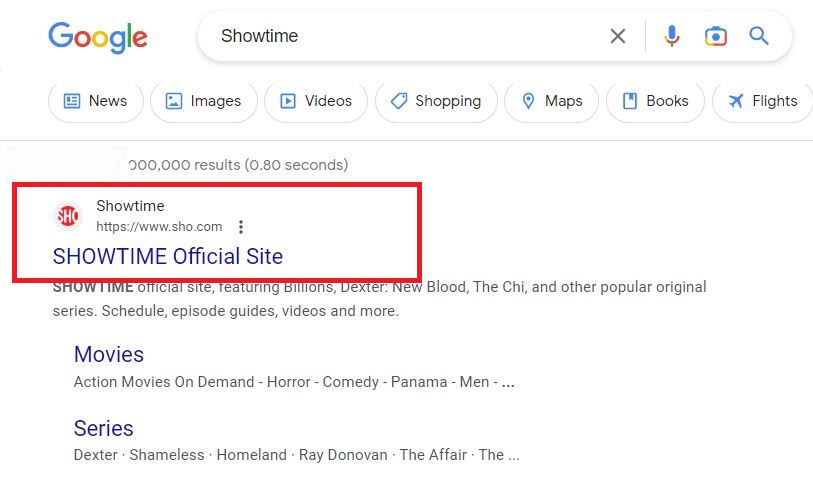Open the Shopping filter

pyautogui.click(x=436, y=101)
